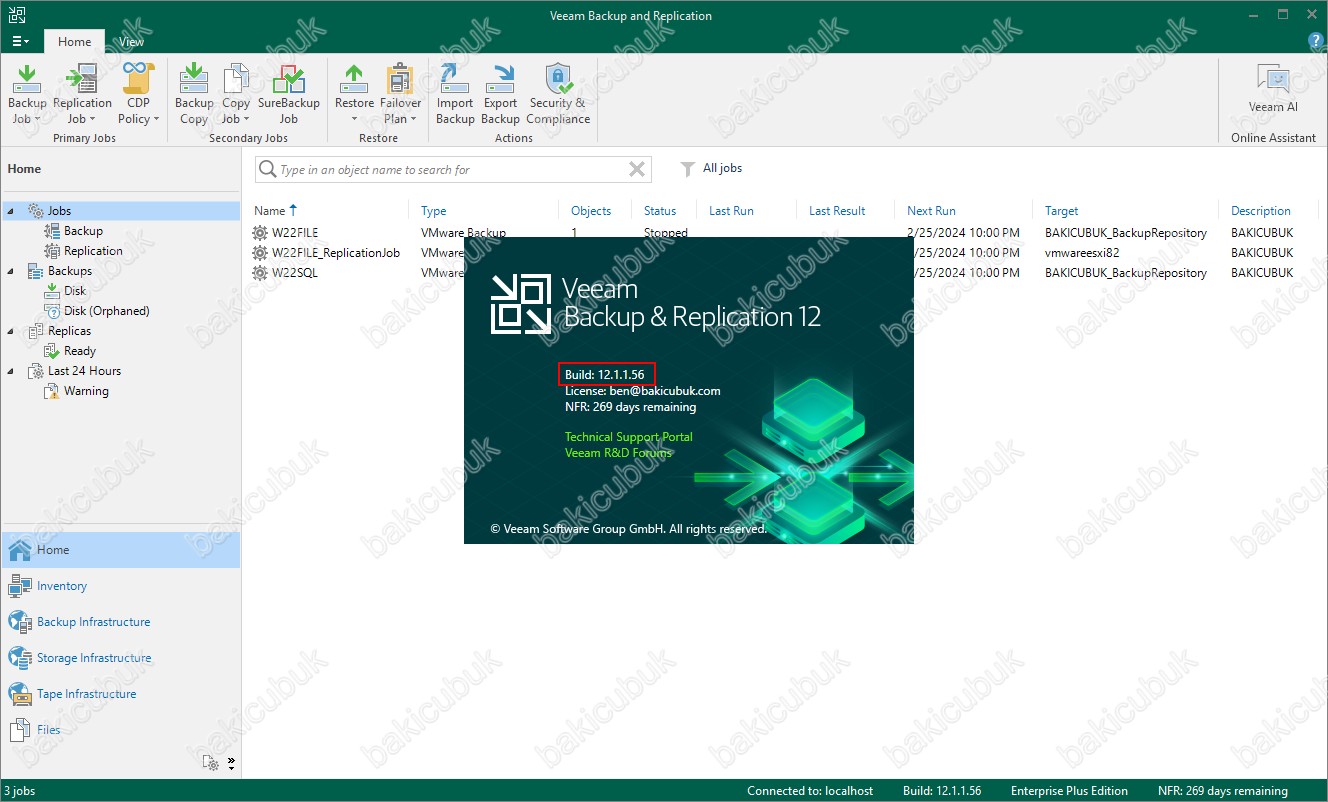This screenshot has width=1328, height=802.
Task: Open the Replication Job ribbon button
Action: pyautogui.click(x=82, y=92)
